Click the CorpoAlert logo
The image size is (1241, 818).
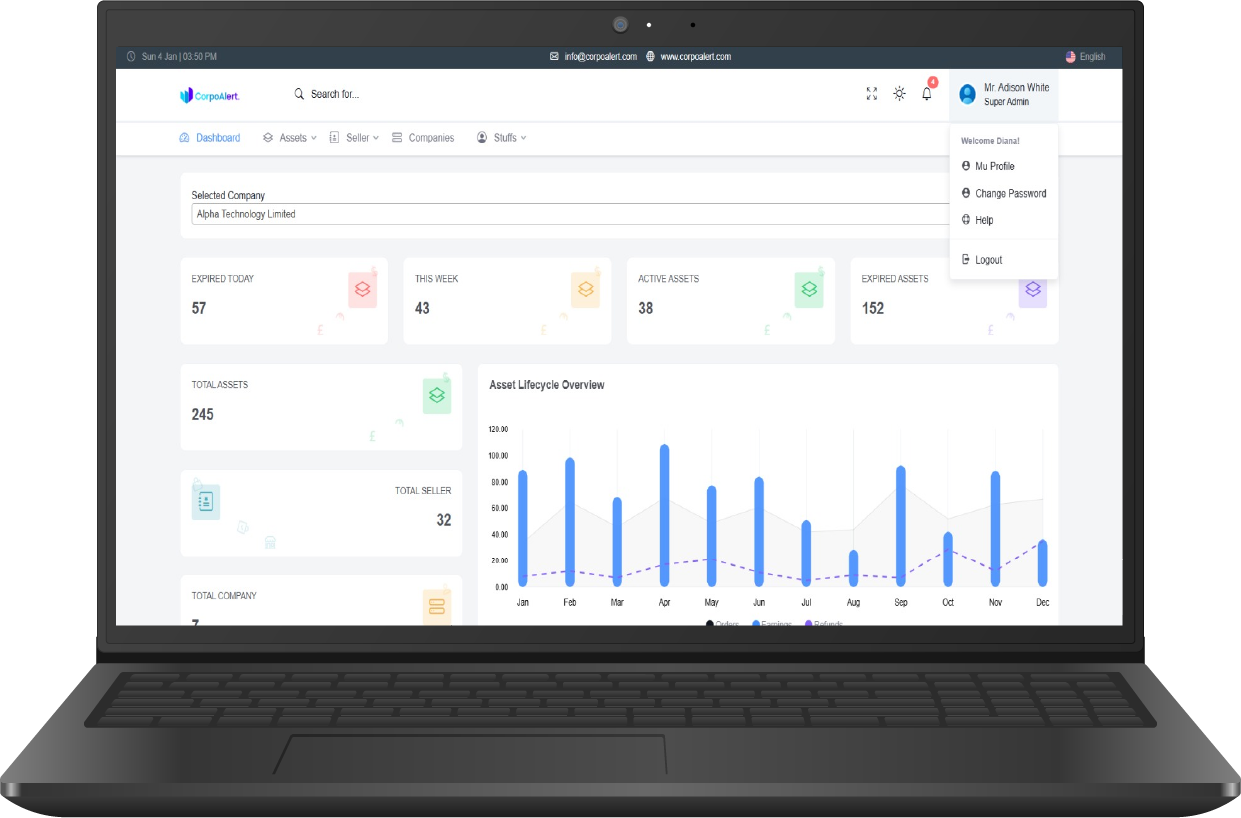coord(209,95)
